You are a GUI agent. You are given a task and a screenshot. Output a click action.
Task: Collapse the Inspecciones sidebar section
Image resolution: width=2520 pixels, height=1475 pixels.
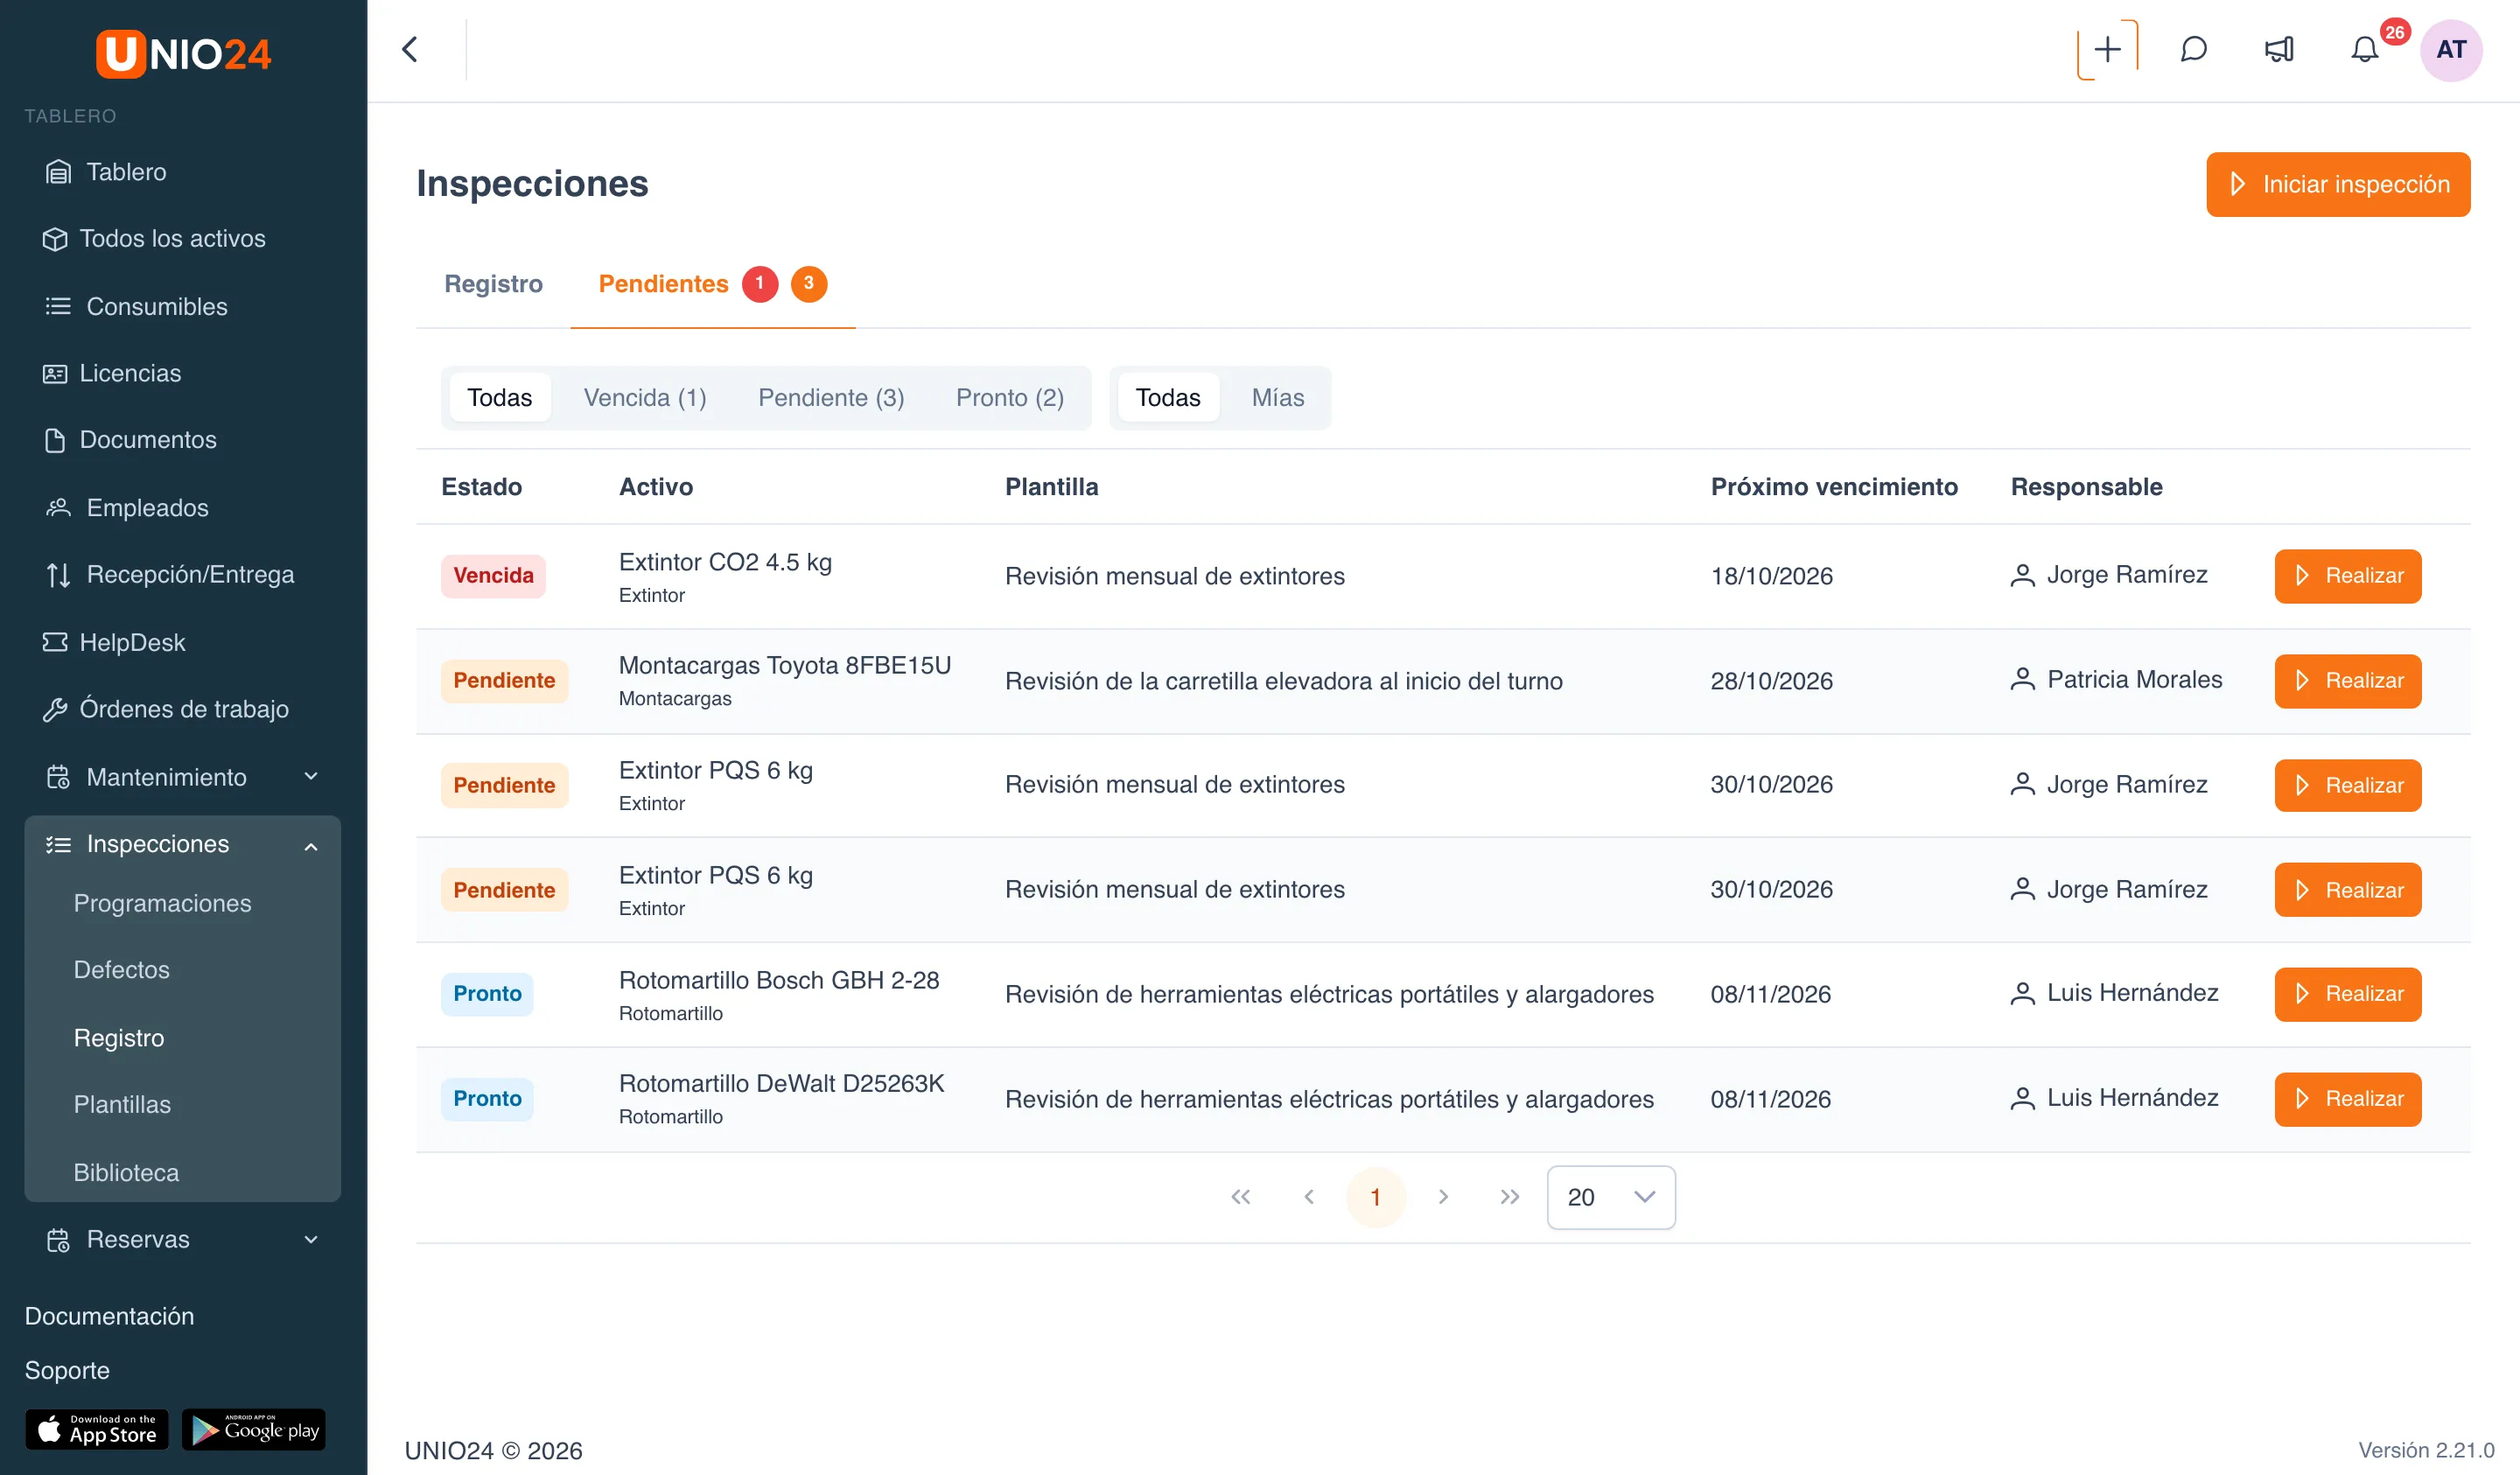coord(183,844)
